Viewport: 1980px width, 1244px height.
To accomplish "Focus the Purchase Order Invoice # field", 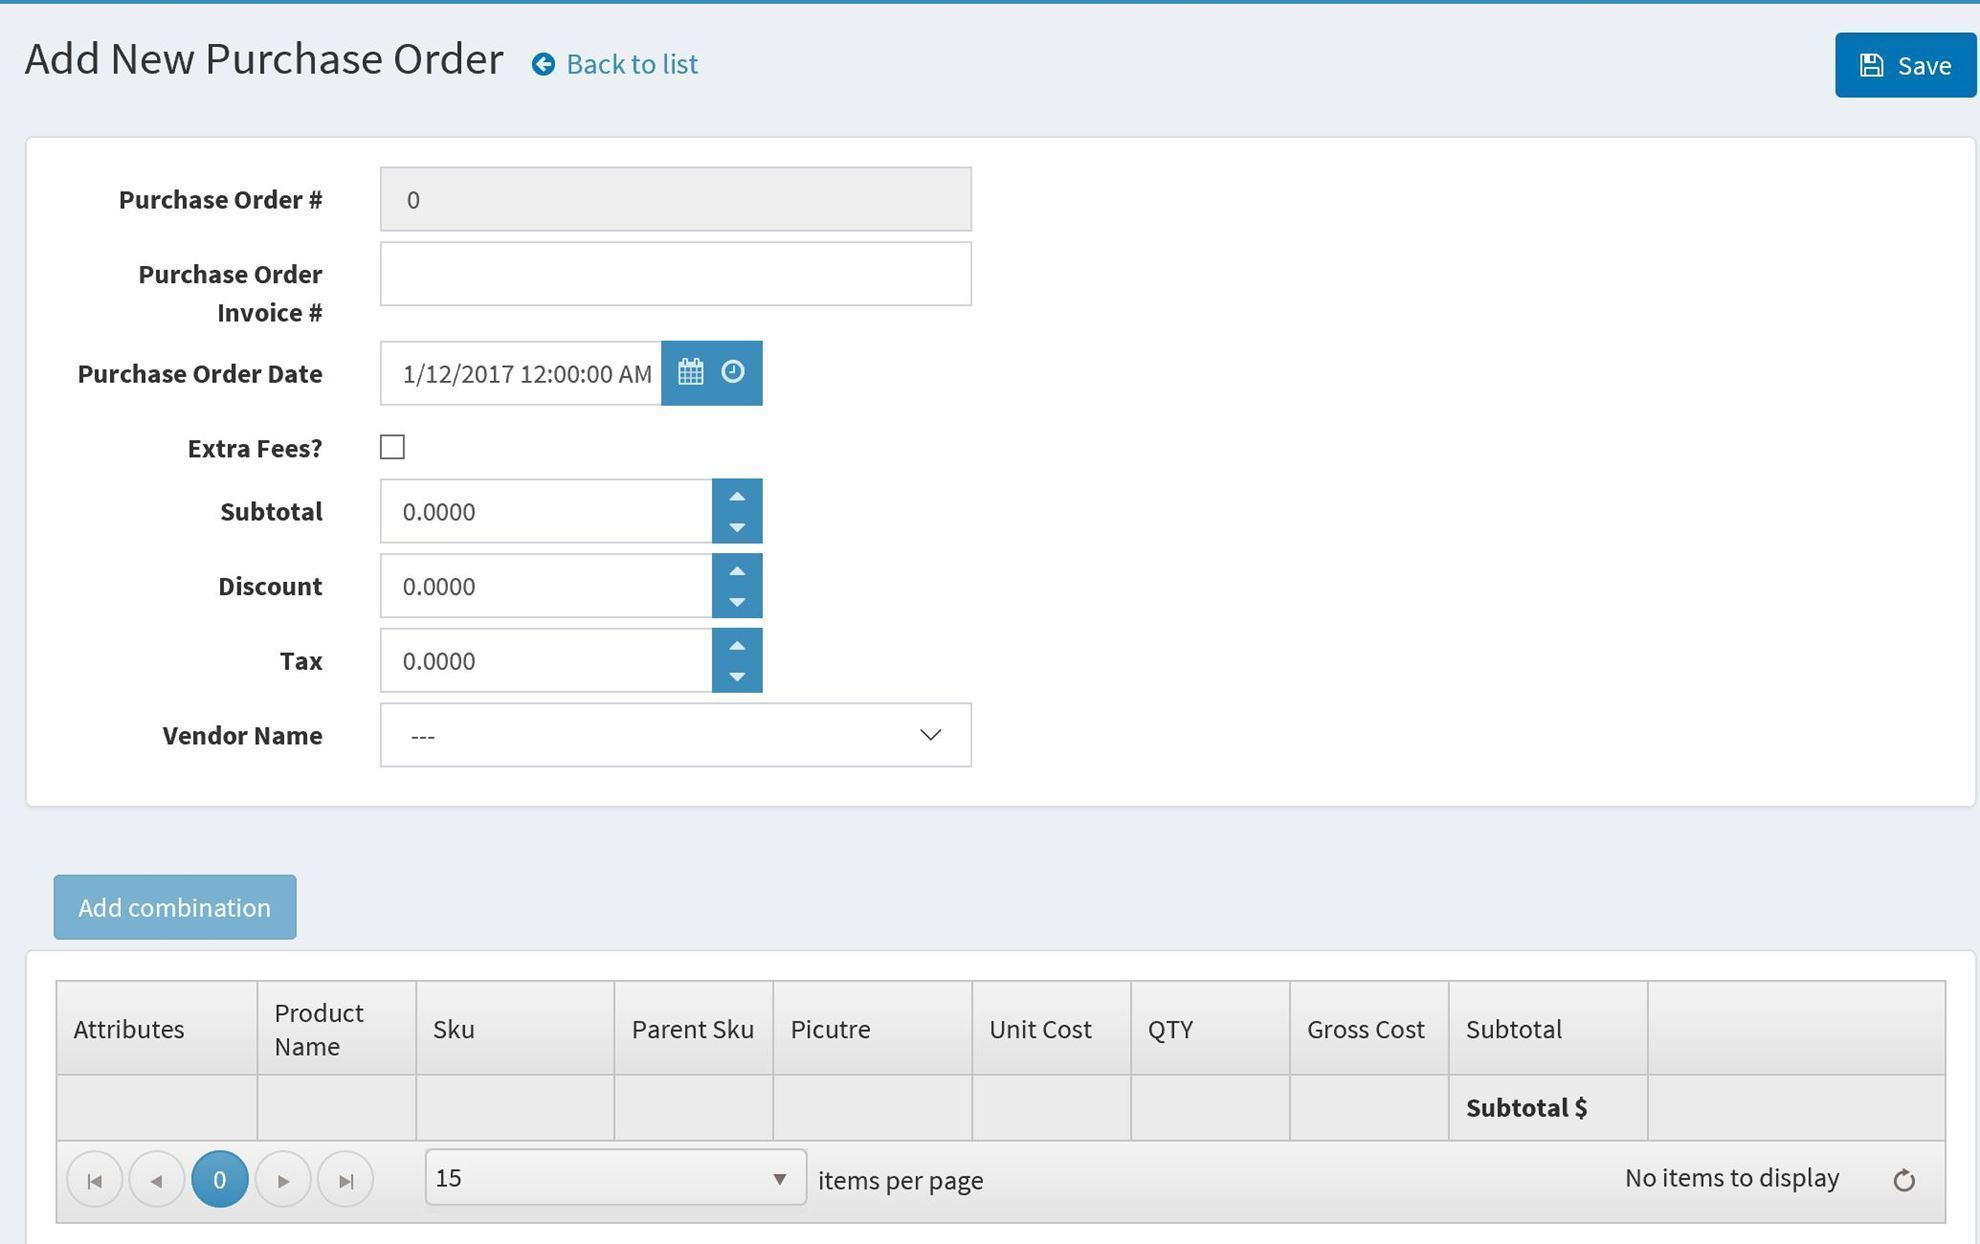I will coord(675,274).
